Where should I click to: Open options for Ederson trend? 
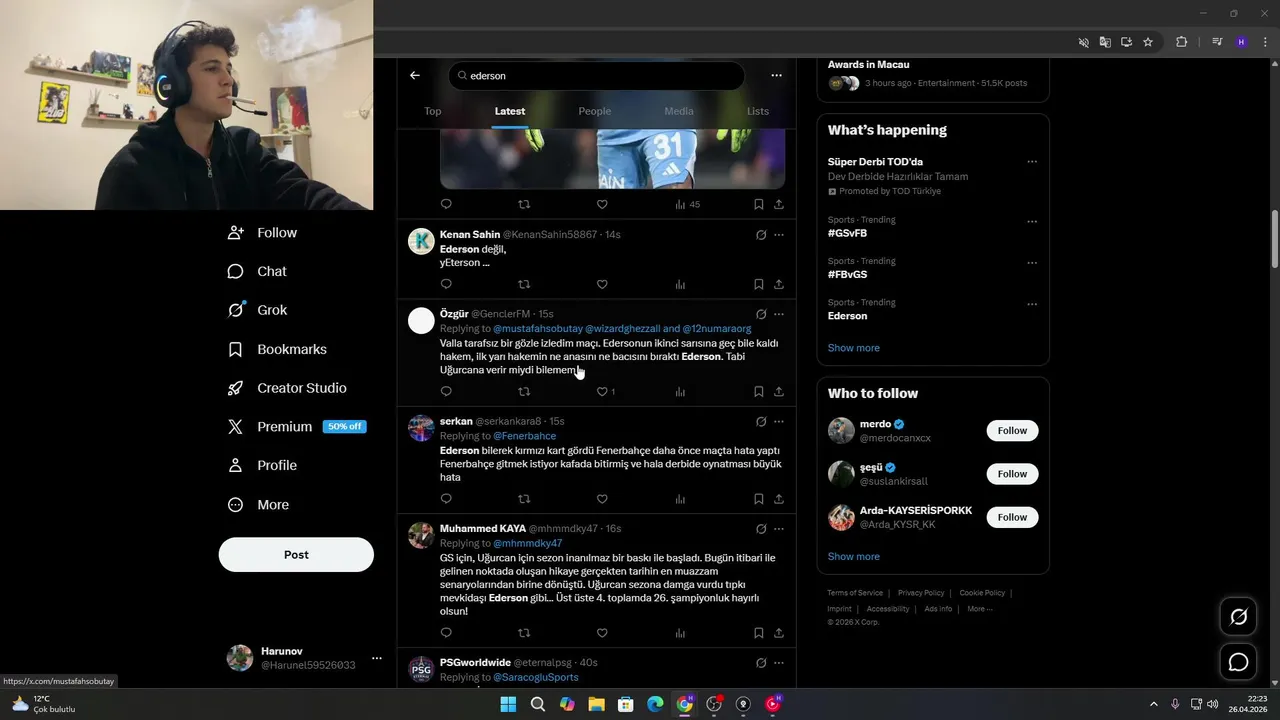tap(1032, 304)
